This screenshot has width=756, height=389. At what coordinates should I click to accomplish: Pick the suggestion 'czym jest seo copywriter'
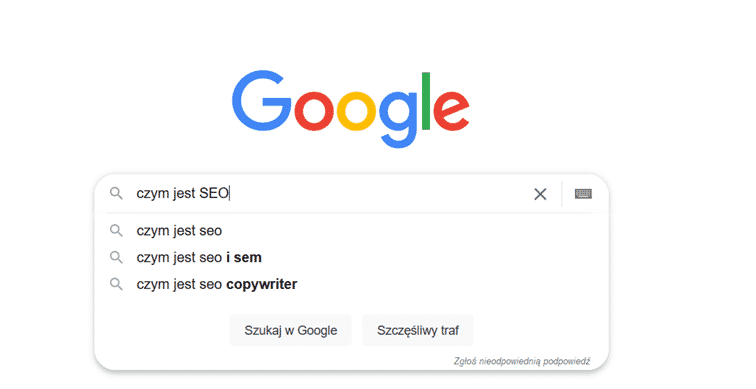pos(351,284)
